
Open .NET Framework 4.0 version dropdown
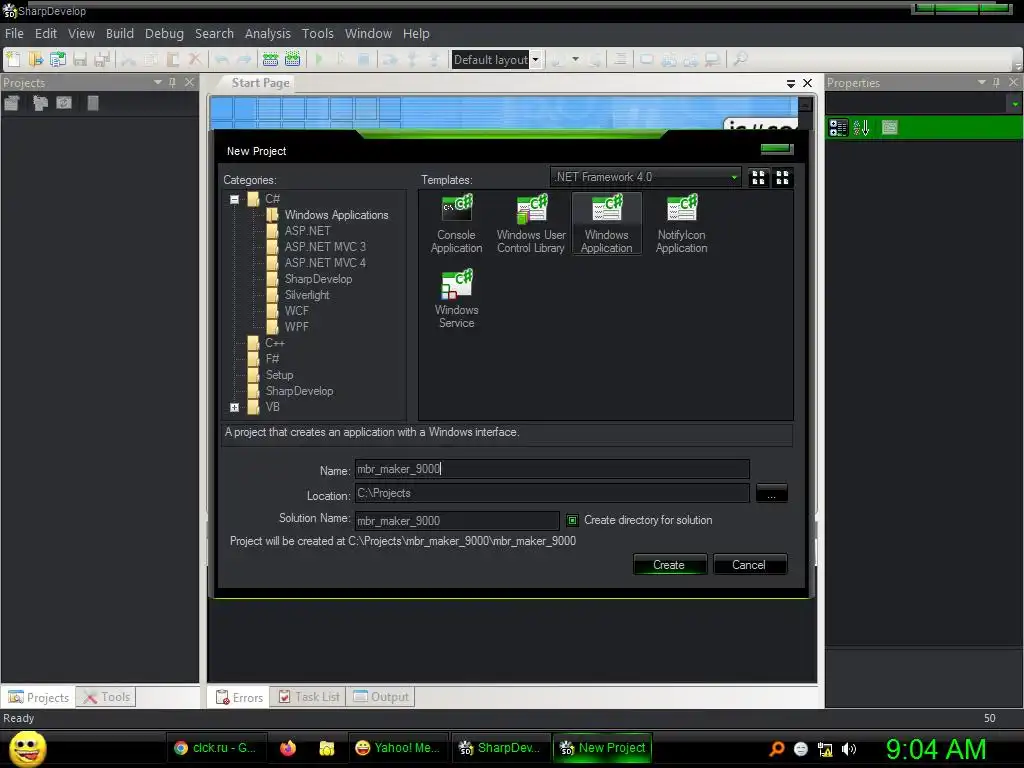(x=734, y=177)
